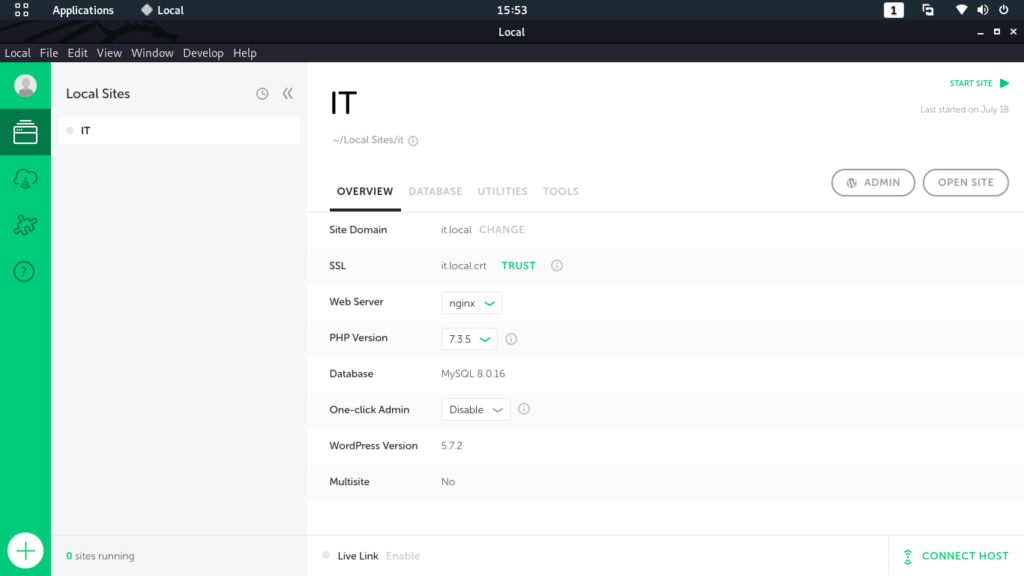
Task: Open the network wifi tray icon
Action: pos(961,10)
